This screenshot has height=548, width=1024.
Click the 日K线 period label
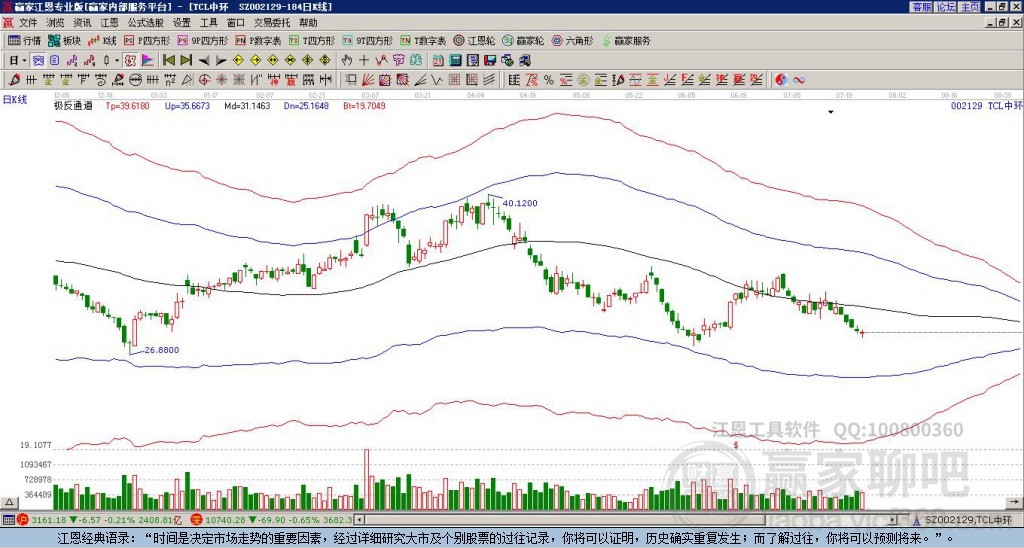[x=15, y=99]
